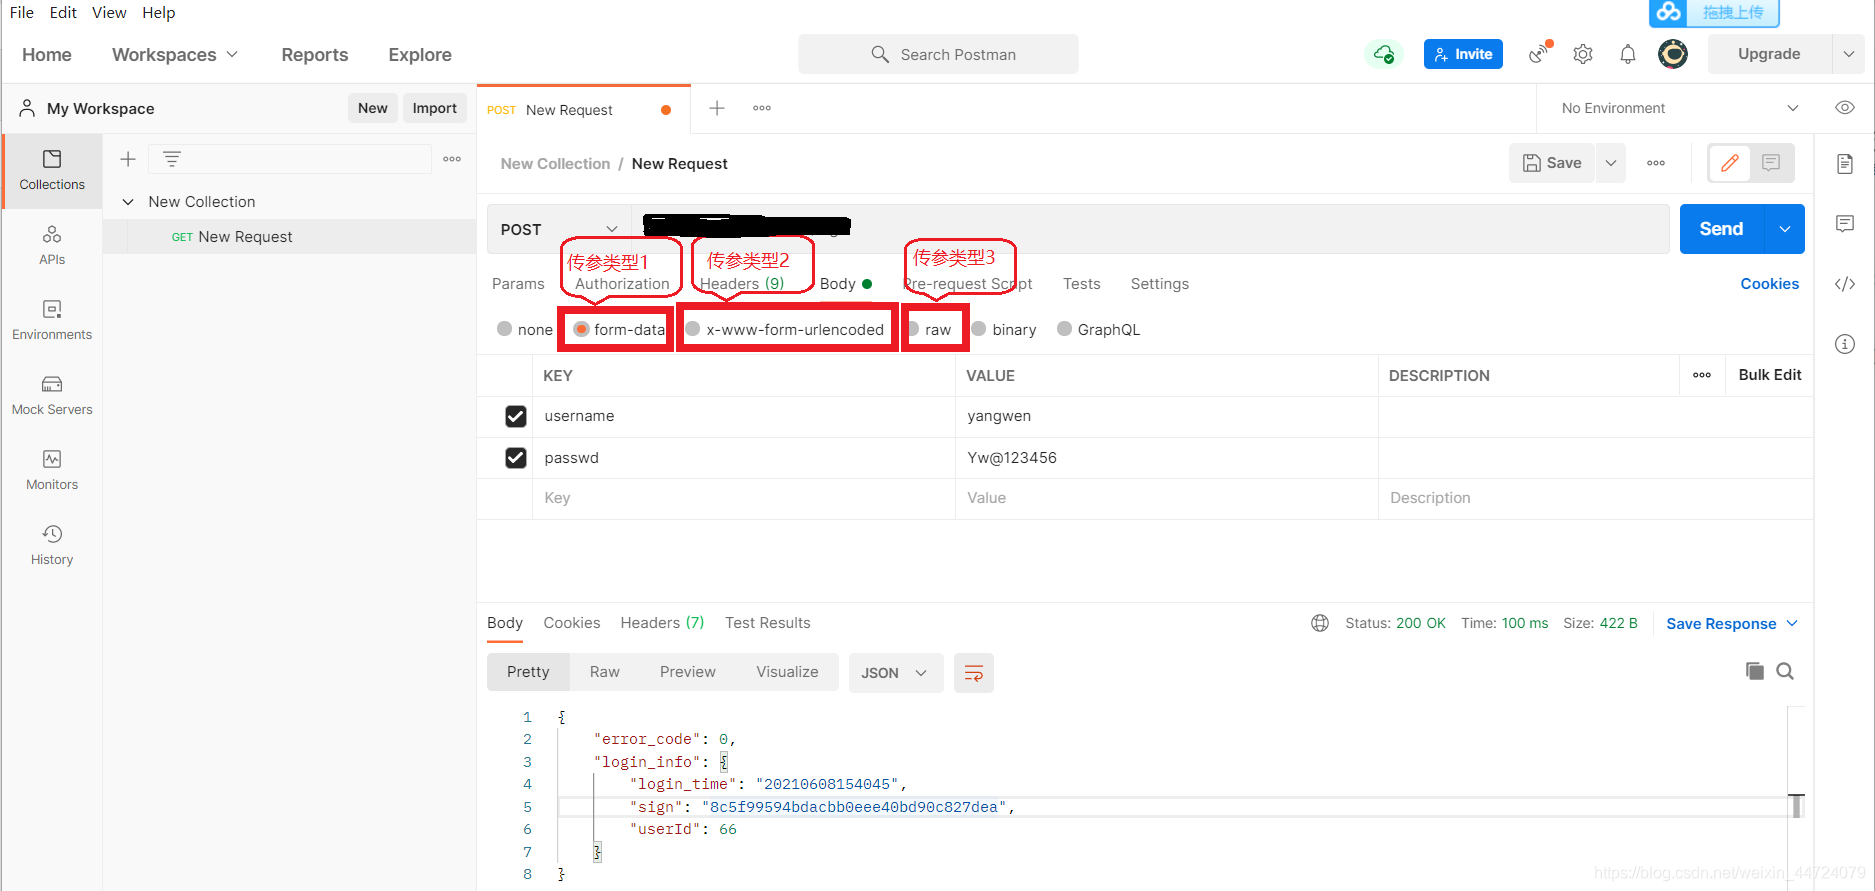This screenshot has height=891, width=1875.
Task: Open documentation icon in right sidebar
Action: (1845, 164)
